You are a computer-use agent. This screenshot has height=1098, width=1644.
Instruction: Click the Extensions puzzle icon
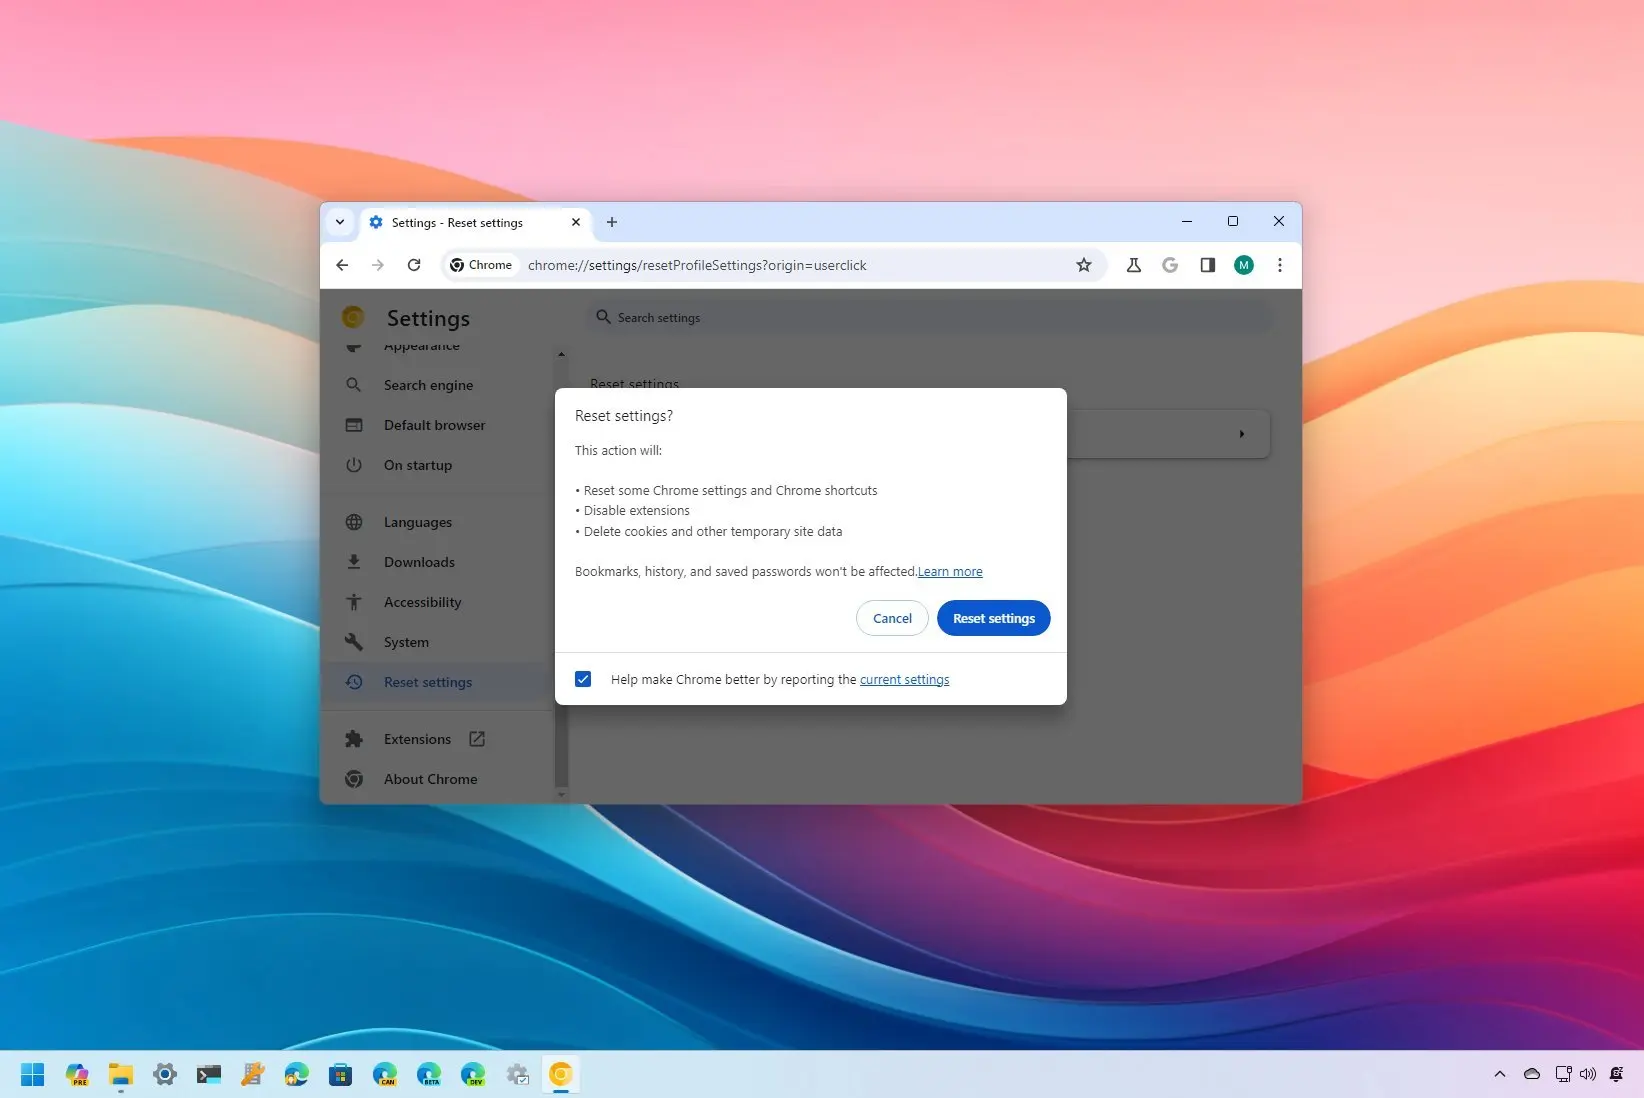[354, 739]
